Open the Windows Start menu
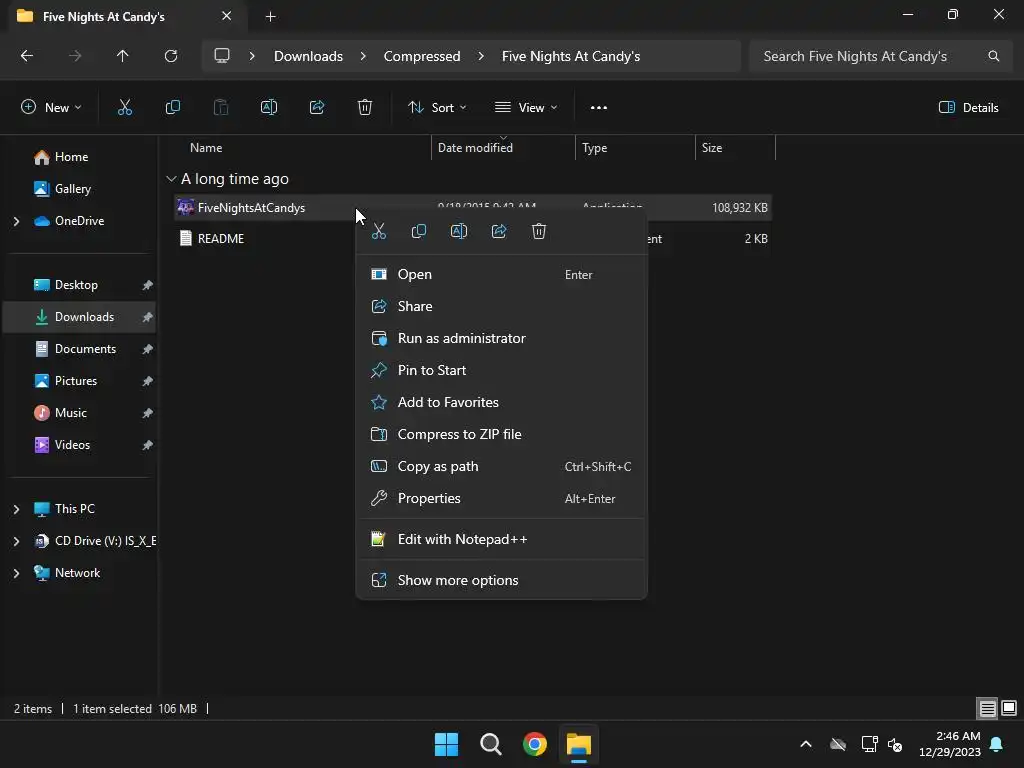Image resolution: width=1024 pixels, height=768 pixels. [x=447, y=744]
